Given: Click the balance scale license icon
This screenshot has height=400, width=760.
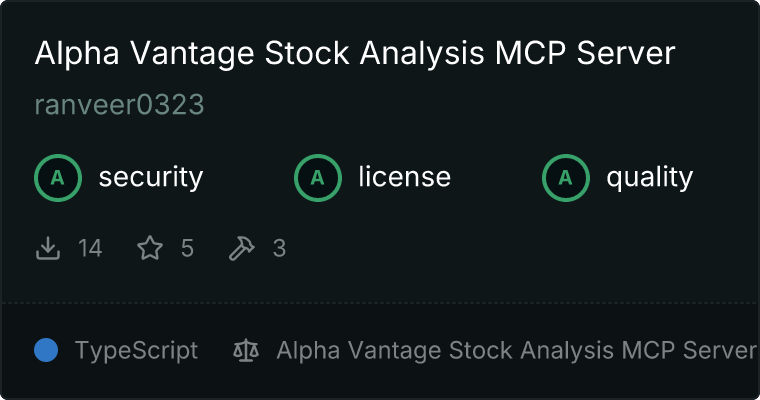Looking at the screenshot, I should (x=245, y=350).
